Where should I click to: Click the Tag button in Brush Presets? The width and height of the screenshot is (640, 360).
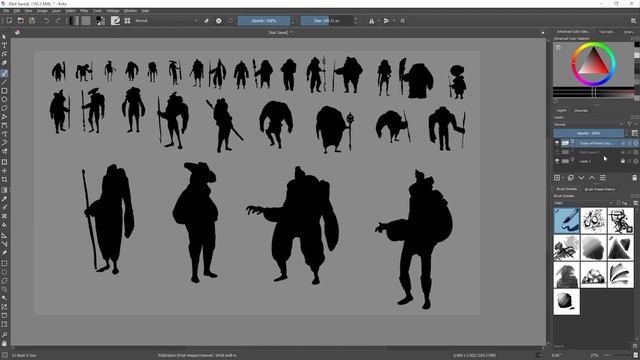click(622, 203)
